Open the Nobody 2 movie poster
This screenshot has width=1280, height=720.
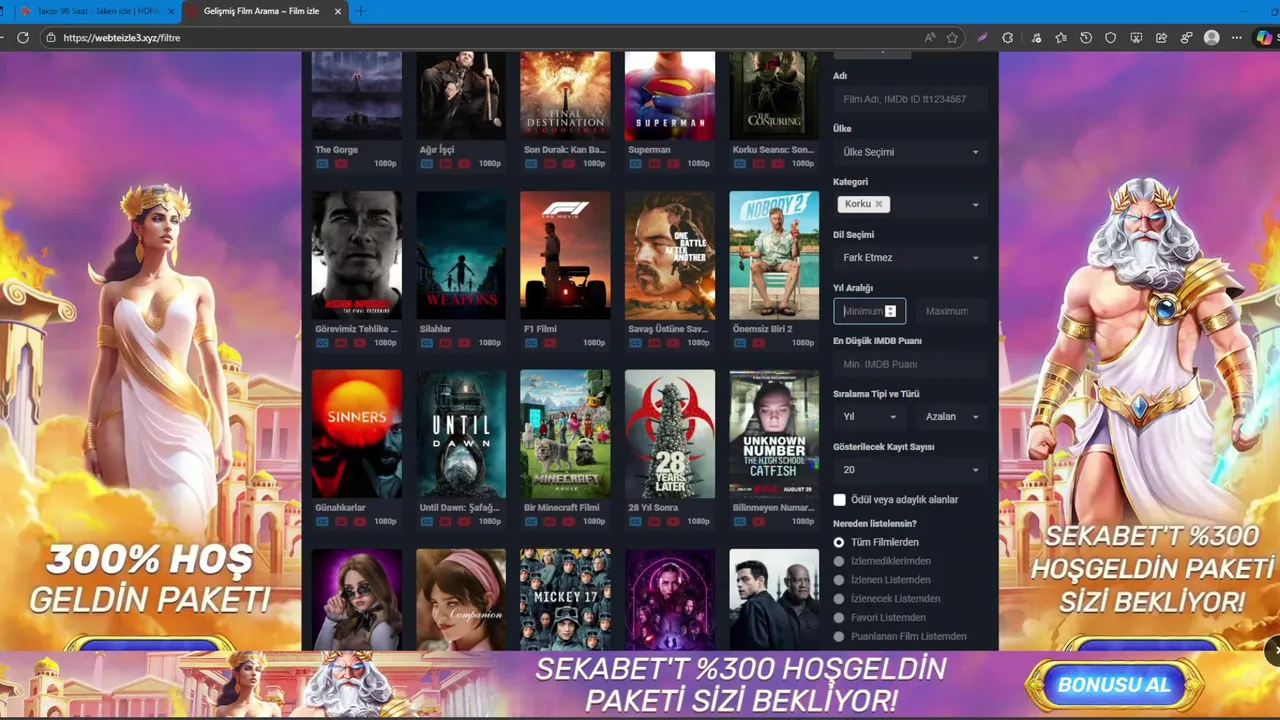pos(774,255)
